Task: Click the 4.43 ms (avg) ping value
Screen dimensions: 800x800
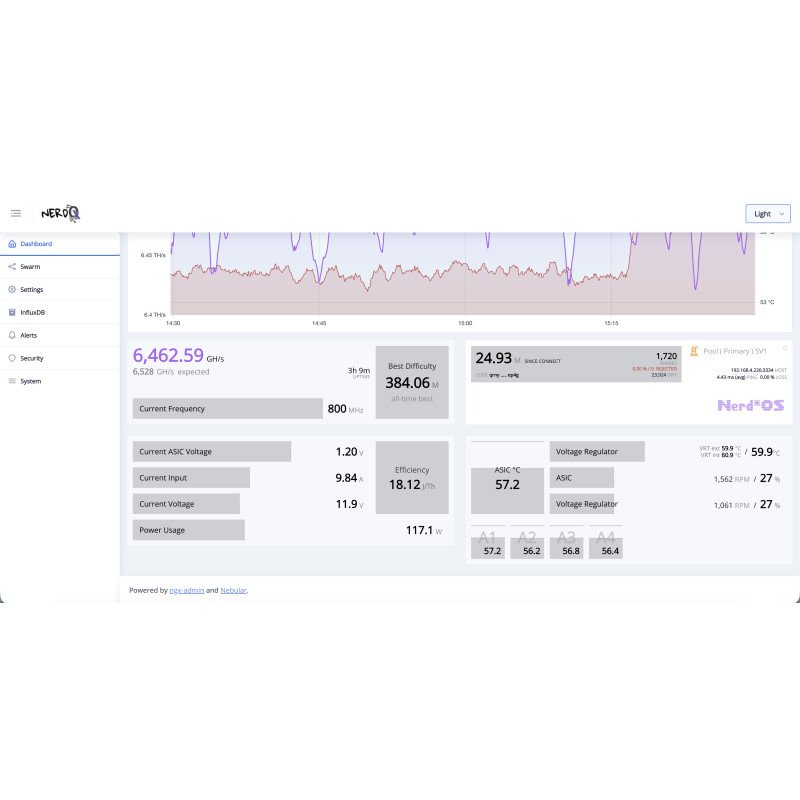Action: [x=731, y=377]
